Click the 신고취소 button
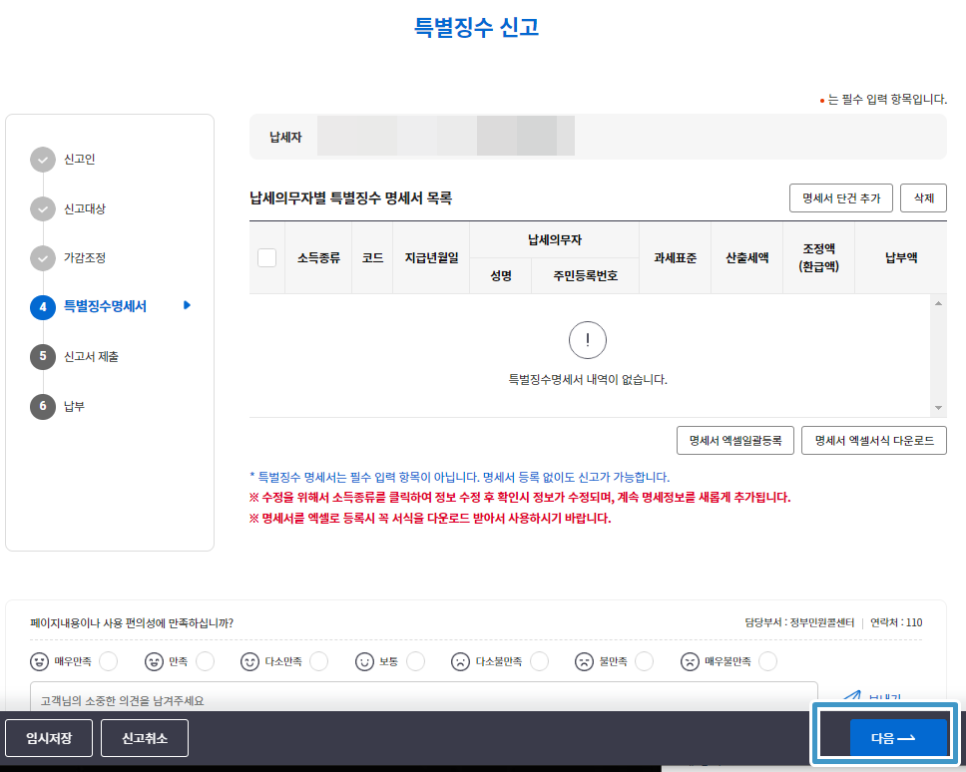 145,738
